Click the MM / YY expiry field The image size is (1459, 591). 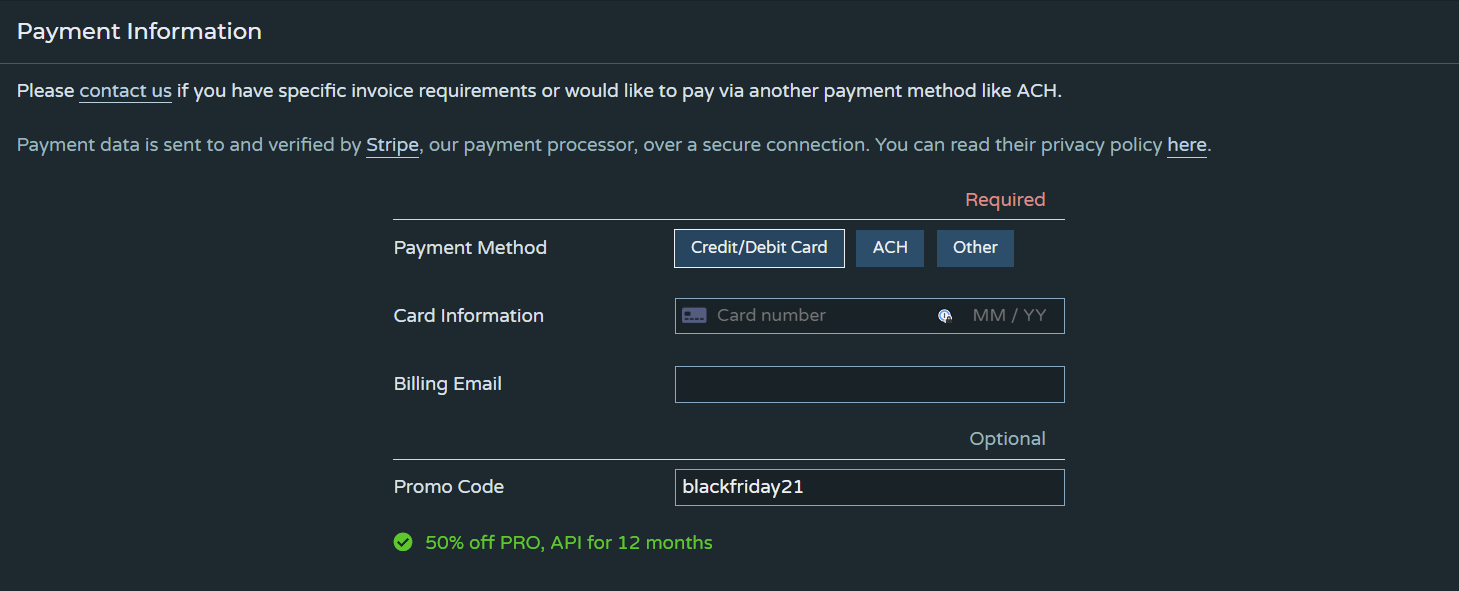[x=1009, y=315]
